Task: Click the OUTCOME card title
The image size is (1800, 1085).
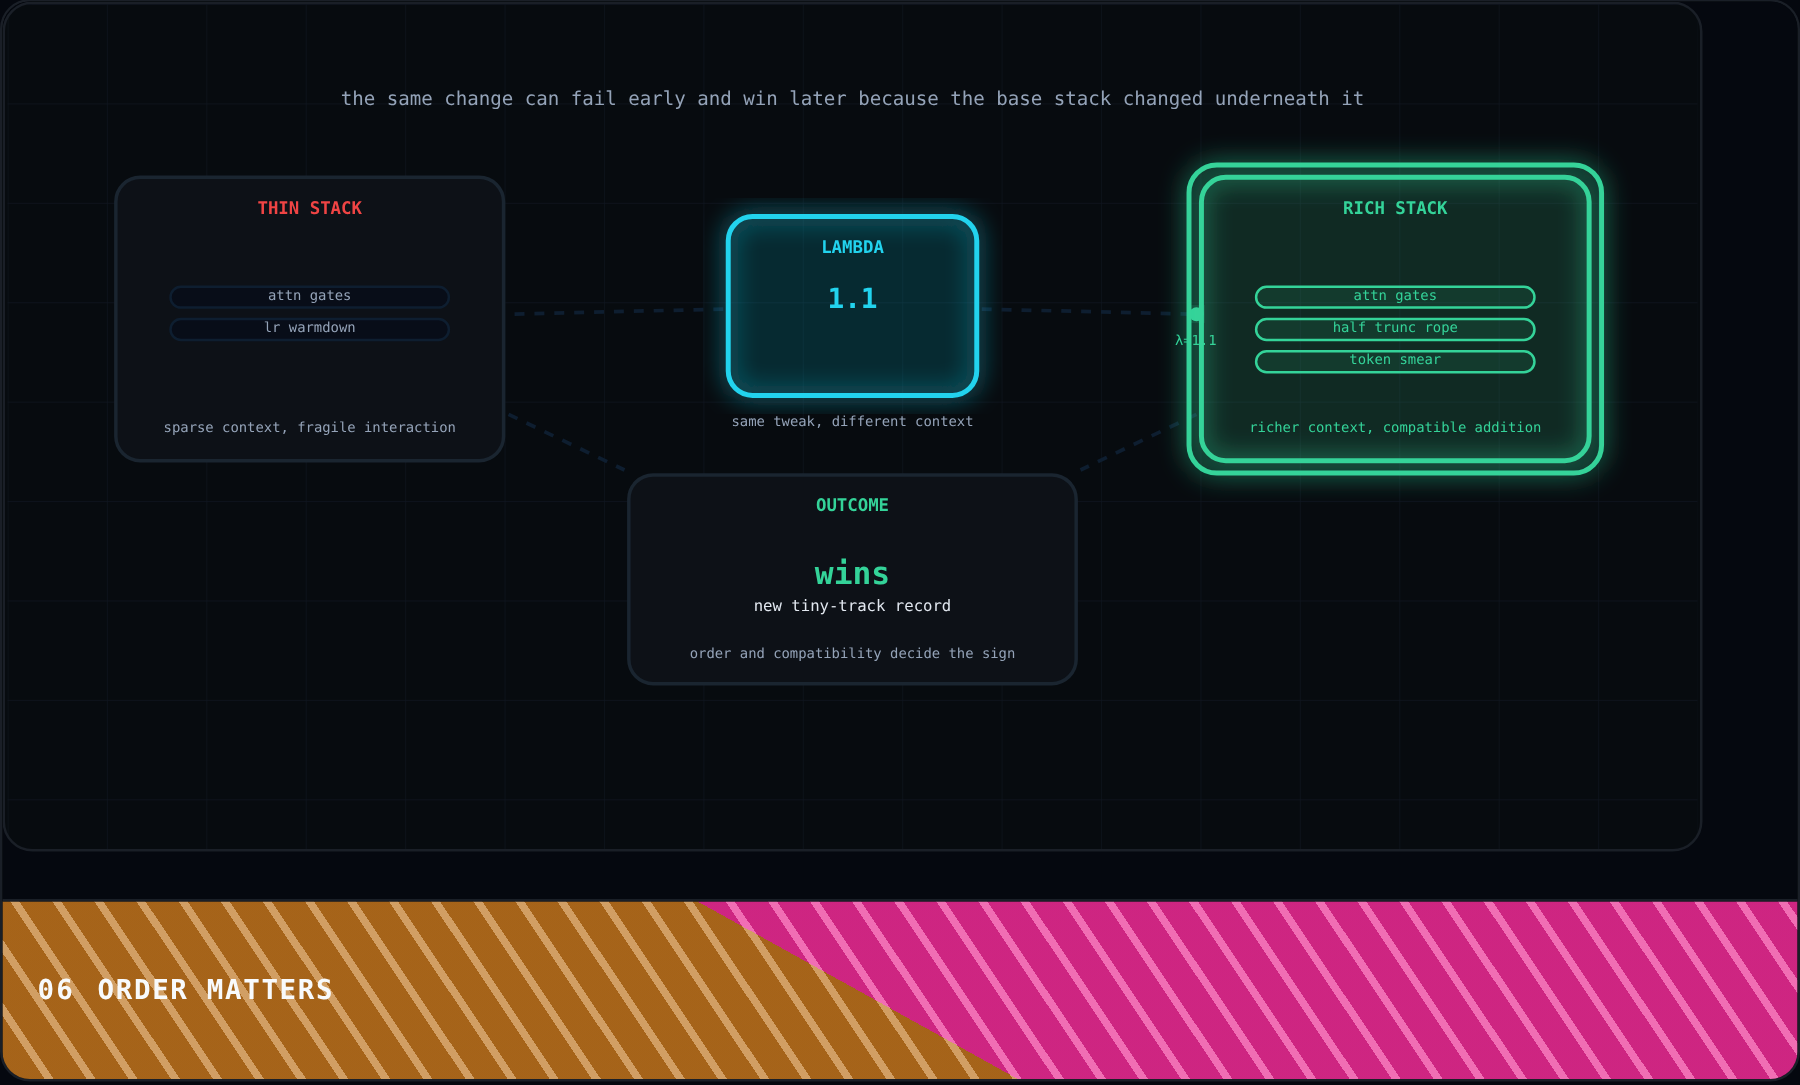Action: coord(852,505)
